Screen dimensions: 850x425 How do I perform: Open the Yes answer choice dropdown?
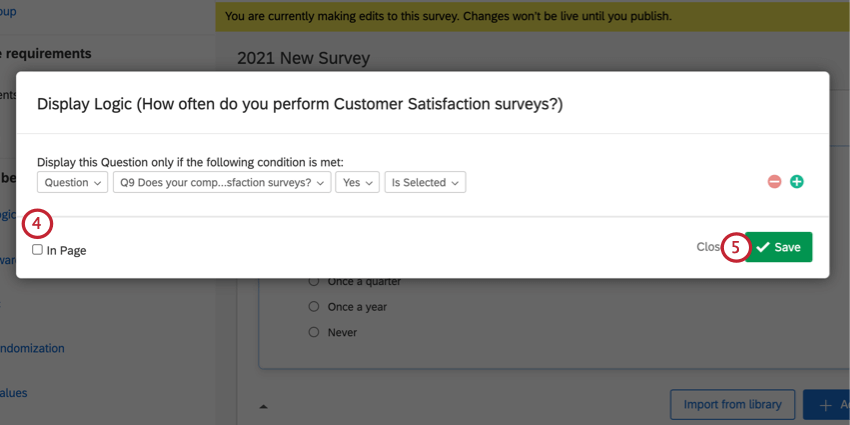(357, 182)
